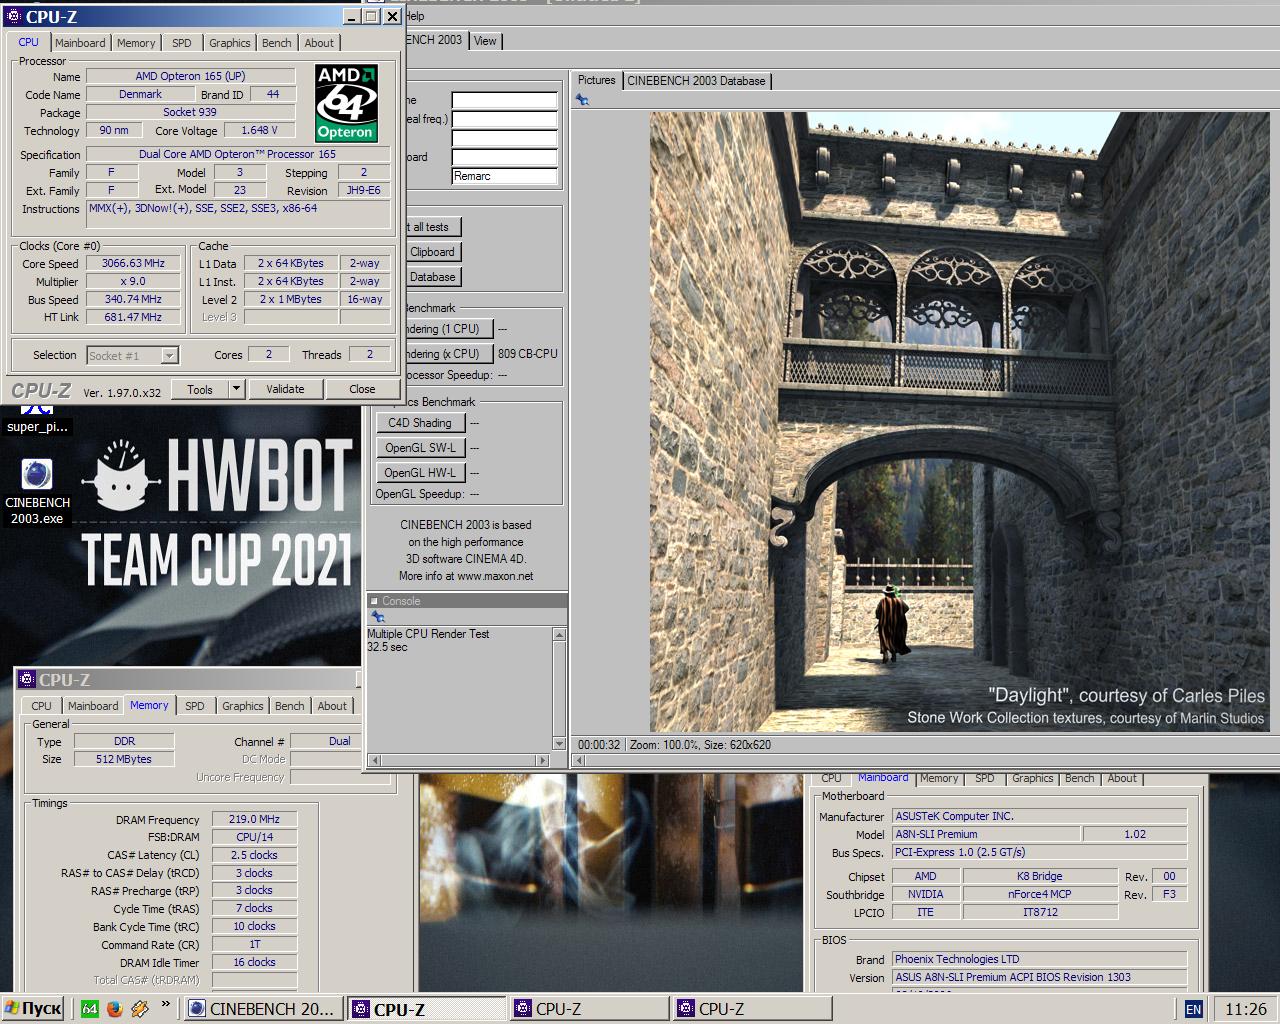Launch Firefox from the quick launch bar
Screen dimensions: 1280x1024
[x=114, y=1009]
